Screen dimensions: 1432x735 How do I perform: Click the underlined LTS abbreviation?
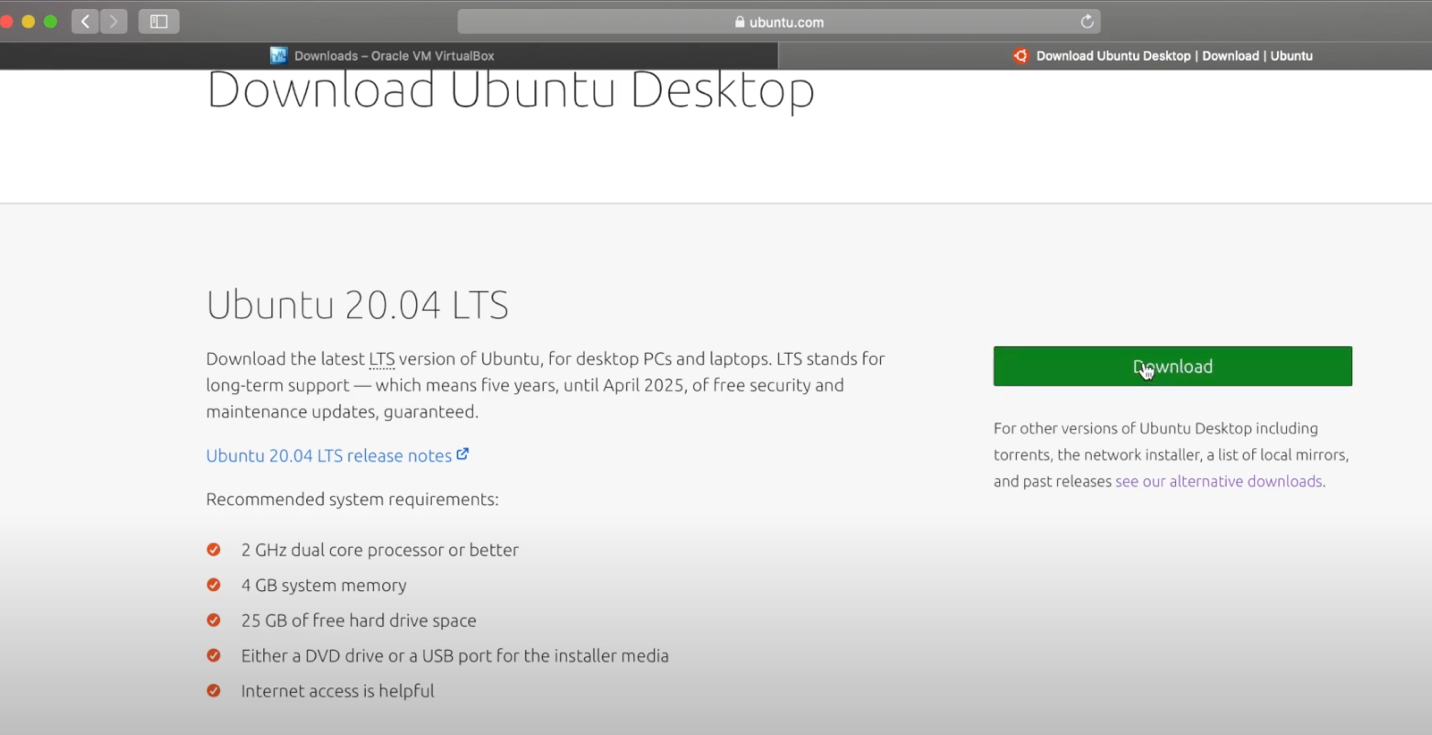pos(382,359)
